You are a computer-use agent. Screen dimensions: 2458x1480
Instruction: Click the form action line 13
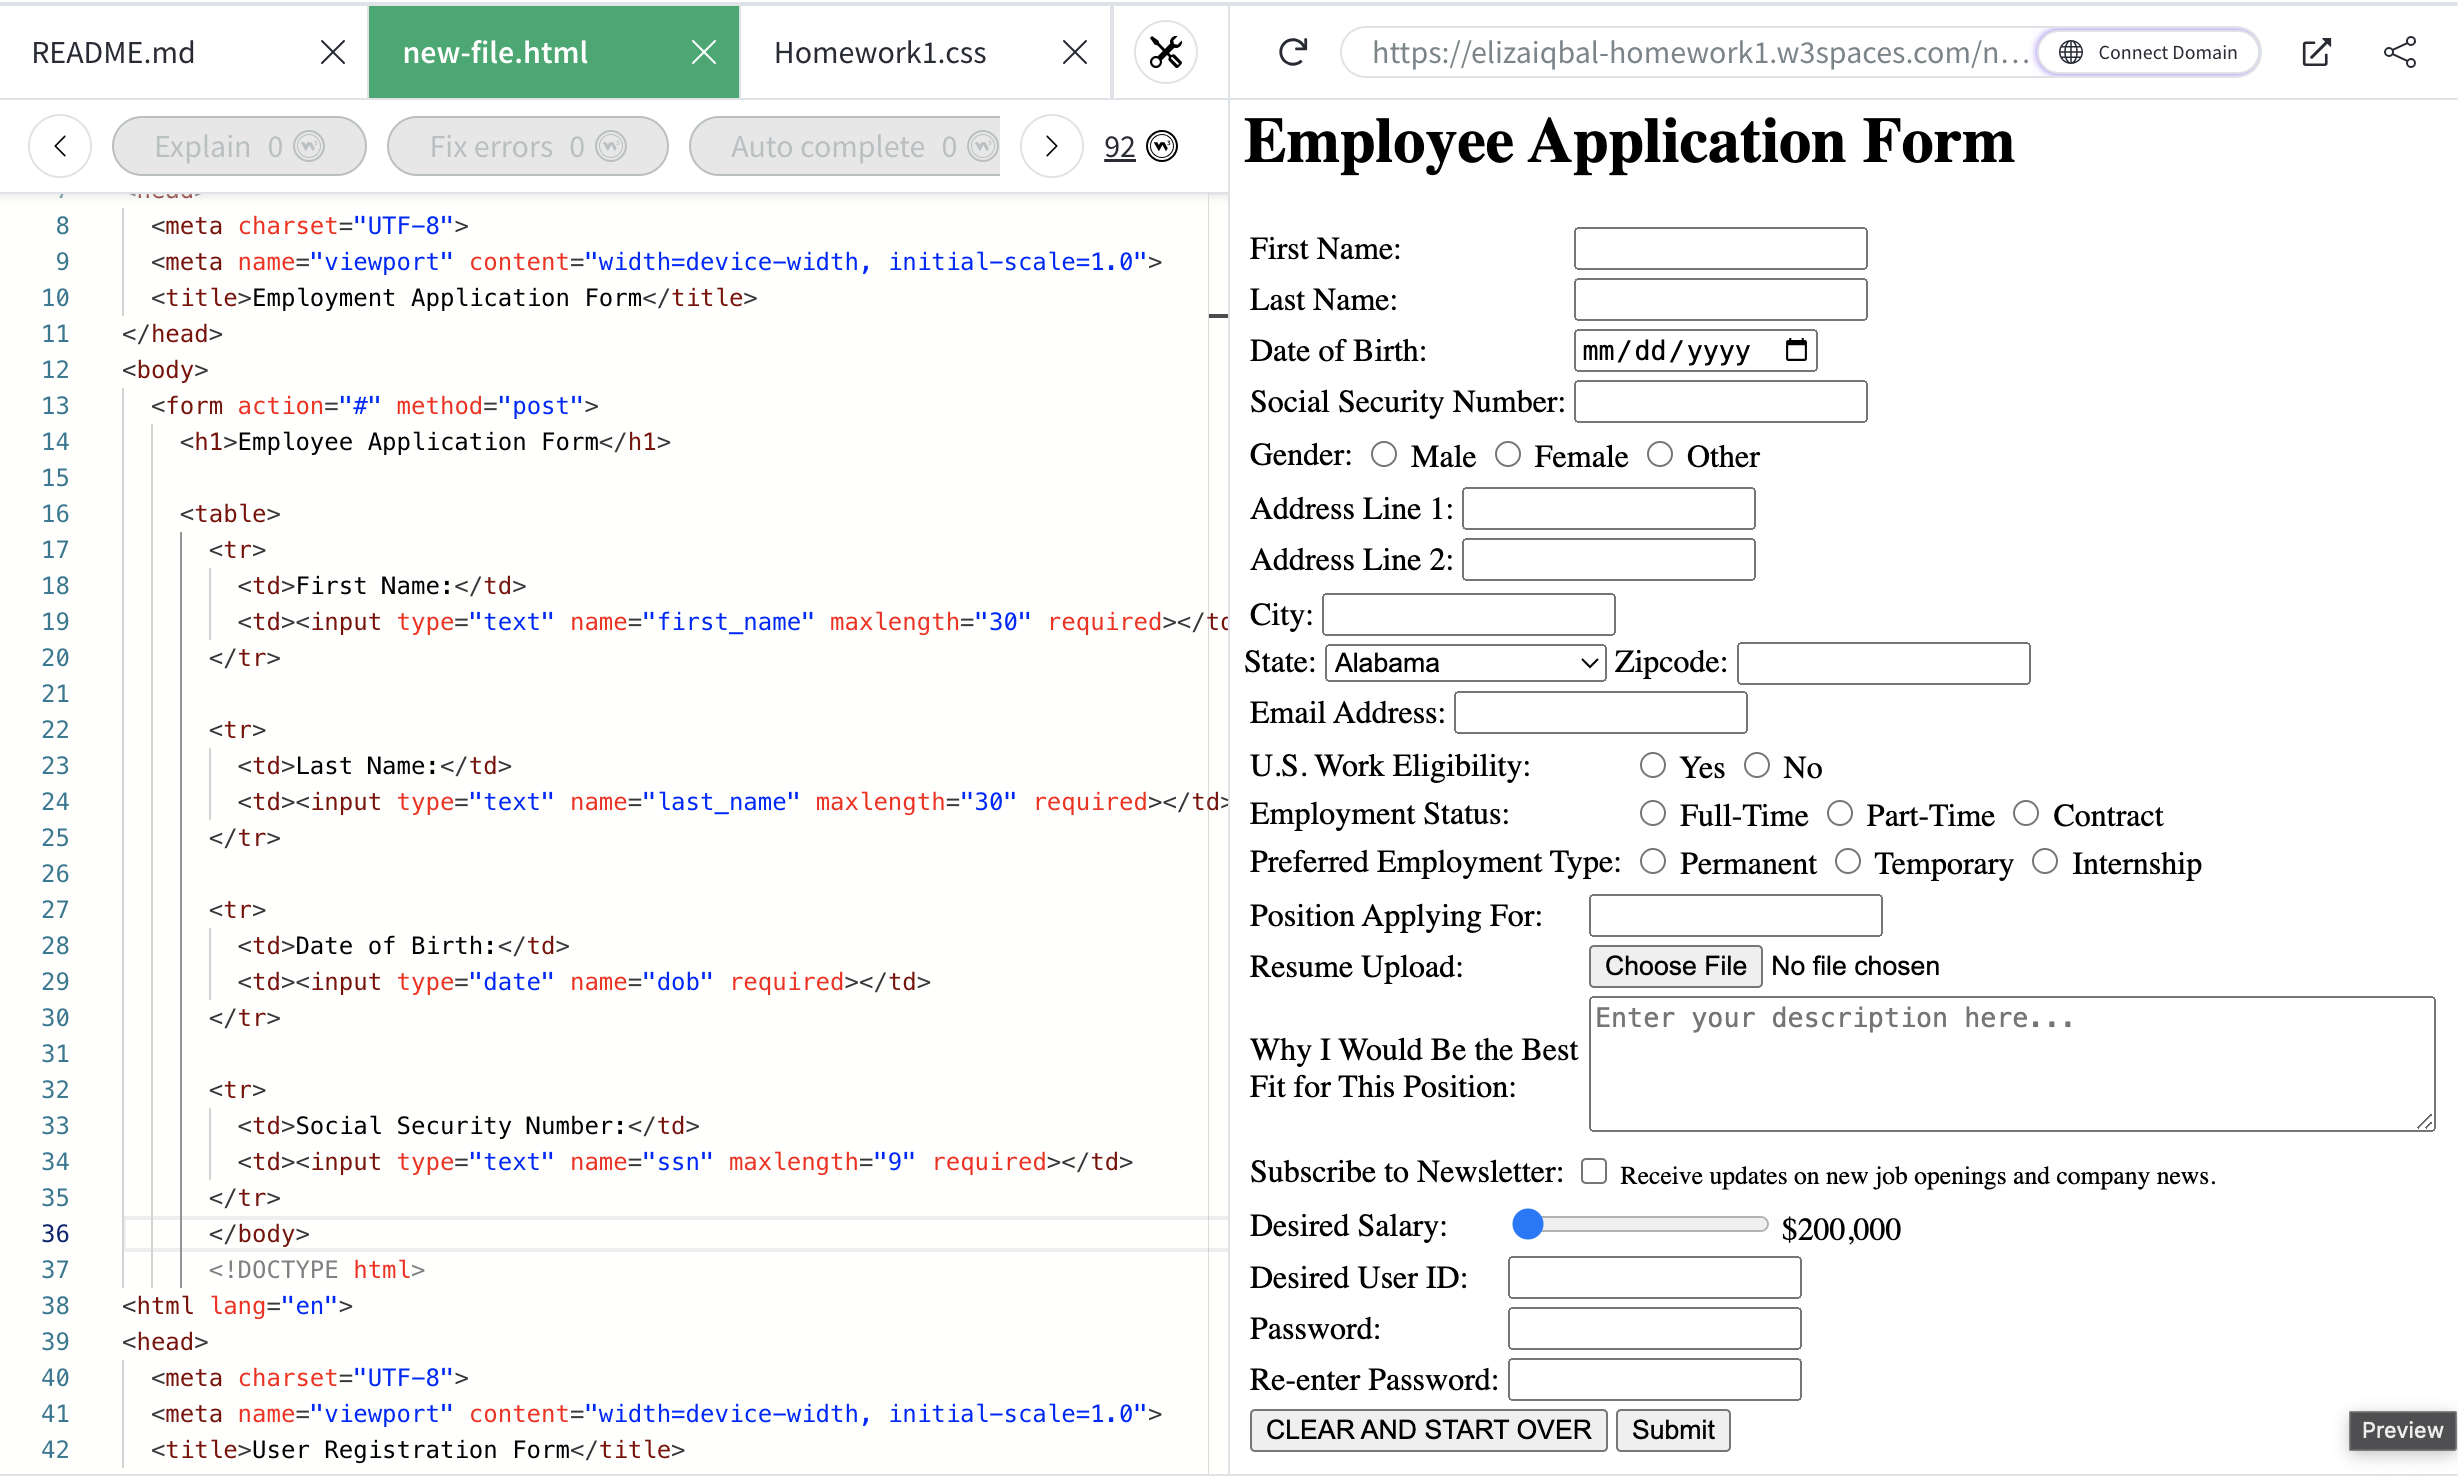click(x=375, y=406)
